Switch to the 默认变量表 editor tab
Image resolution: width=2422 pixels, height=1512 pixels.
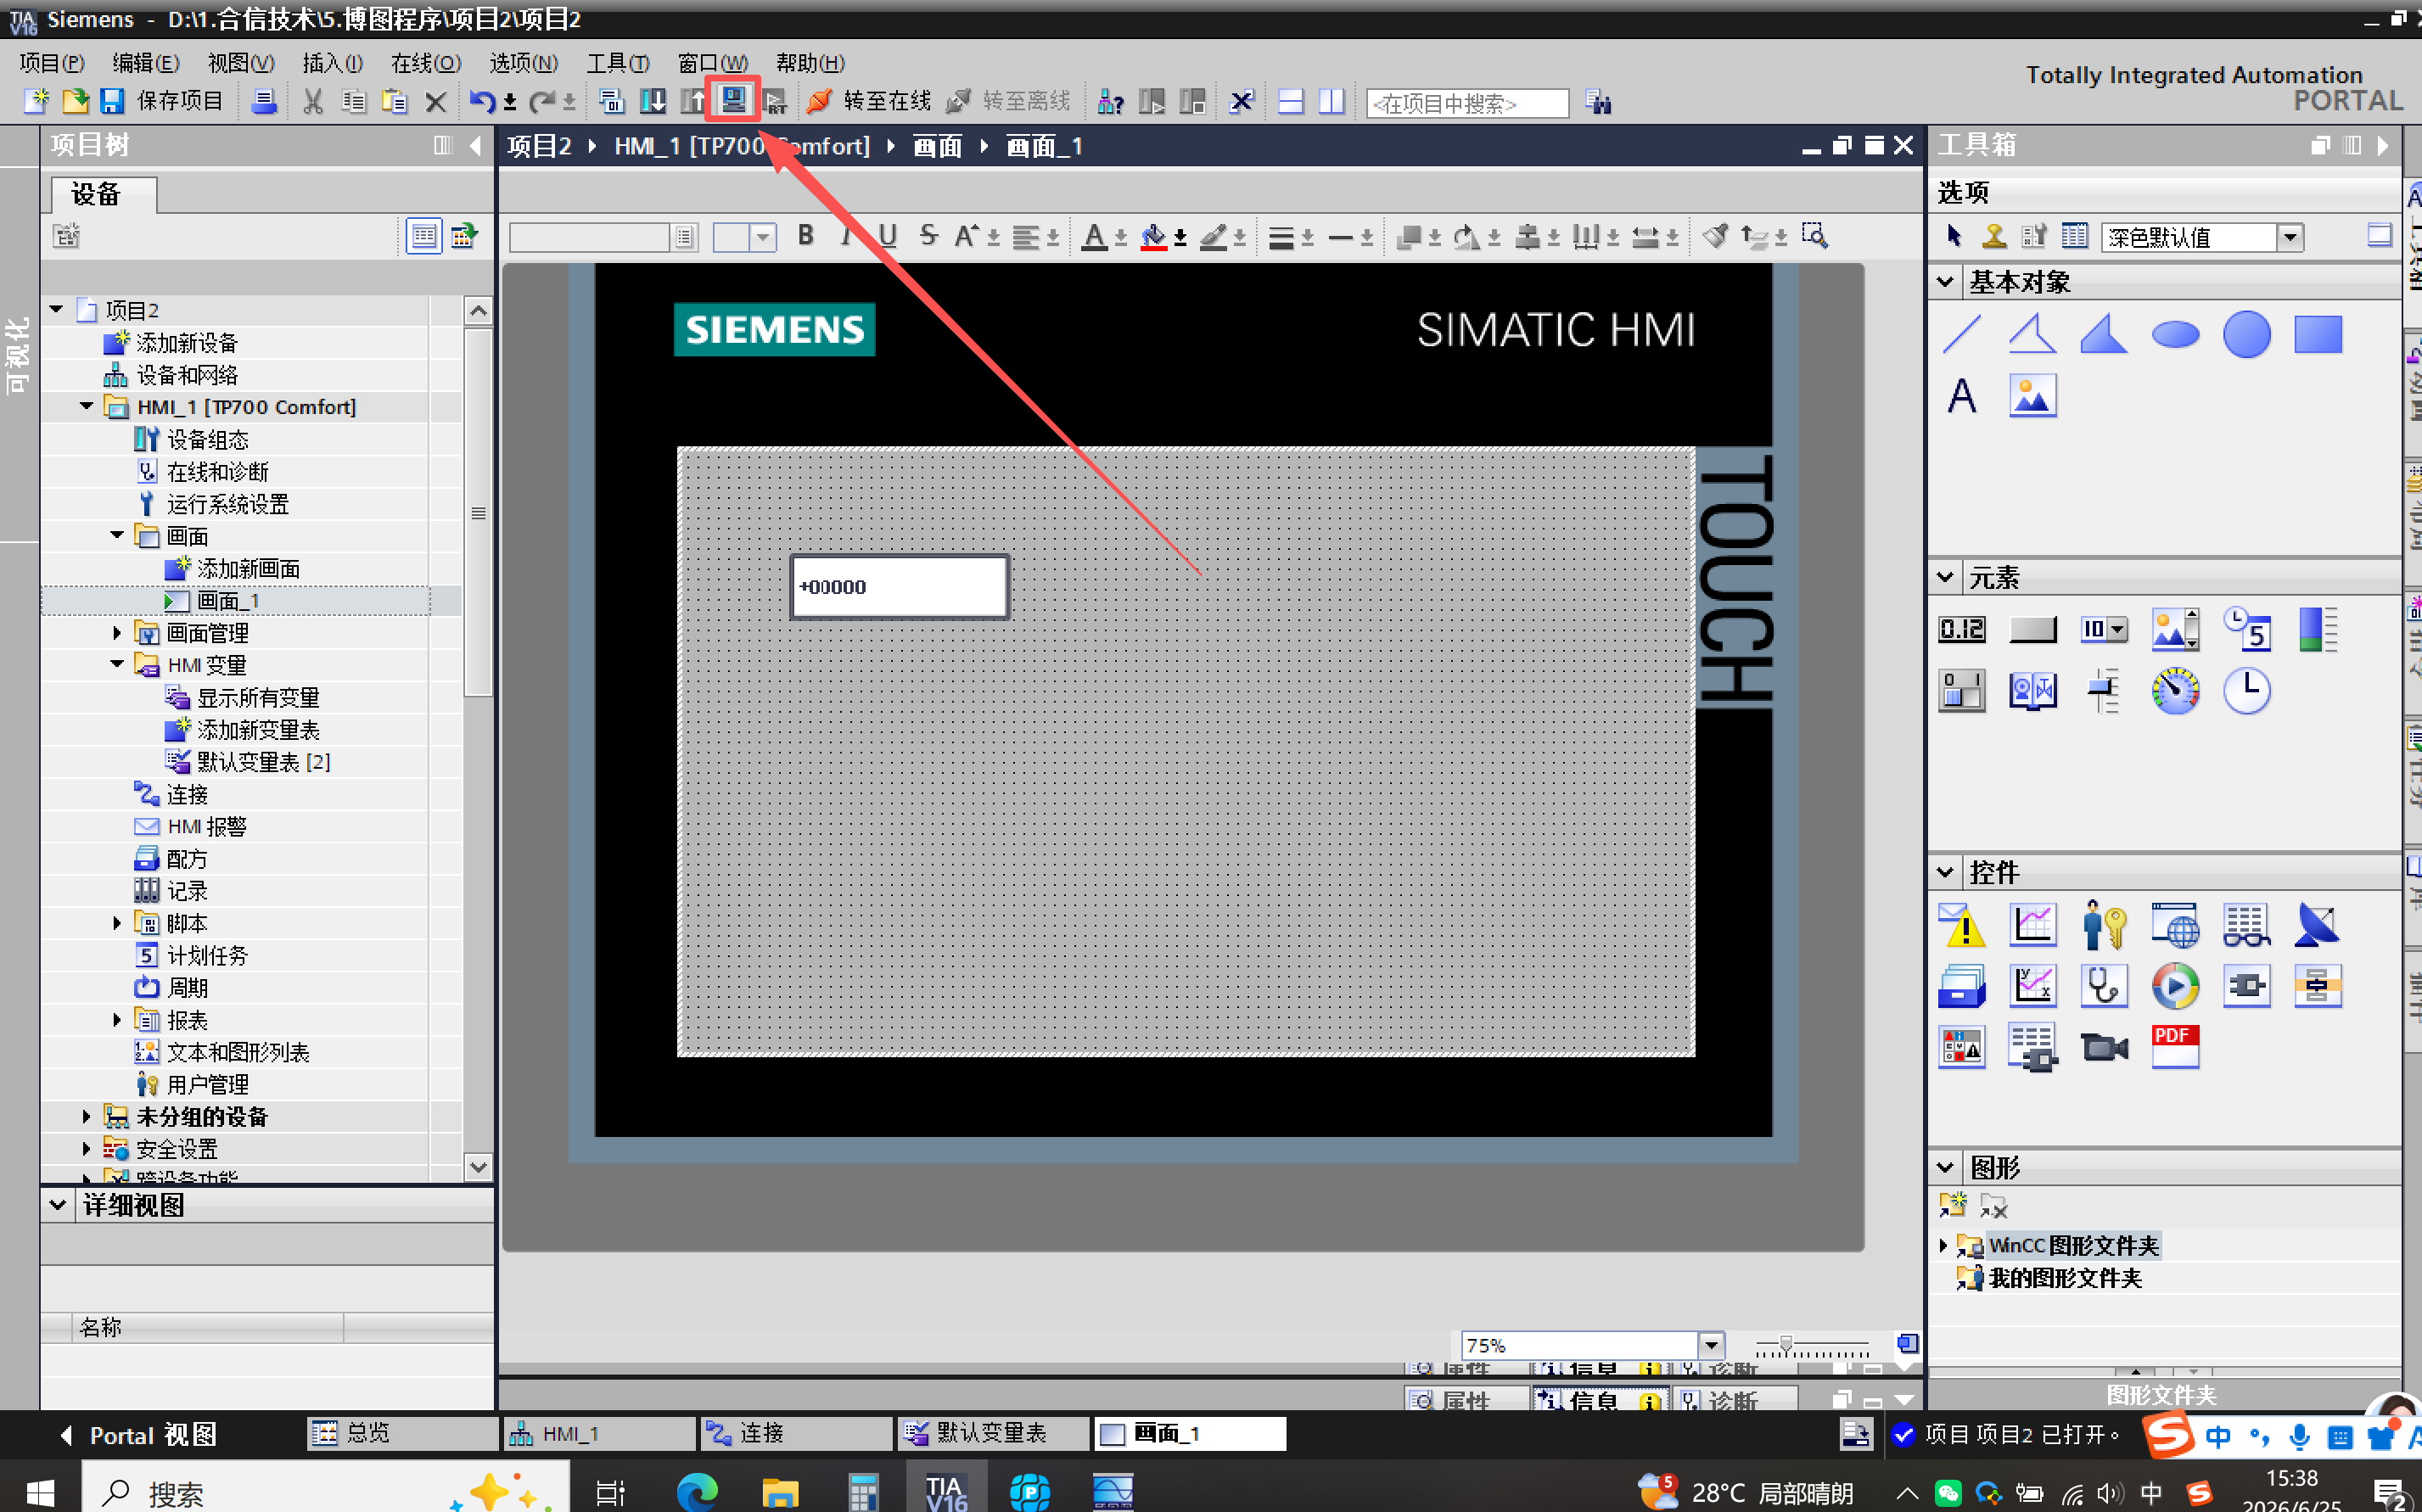992,1433
